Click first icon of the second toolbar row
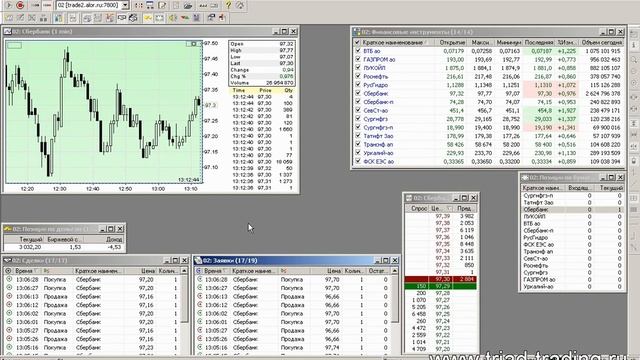 pos(9,18)
